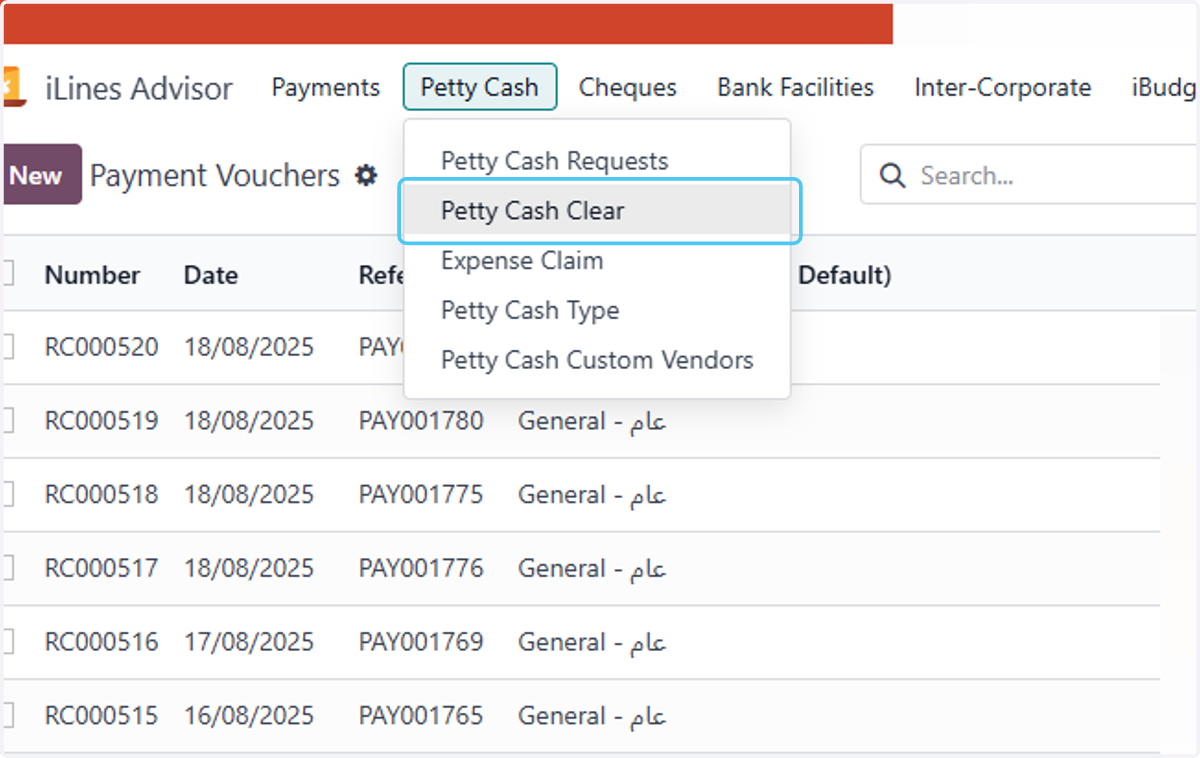Click date 18/08/2025 in row RC000520

click(249, 347)
